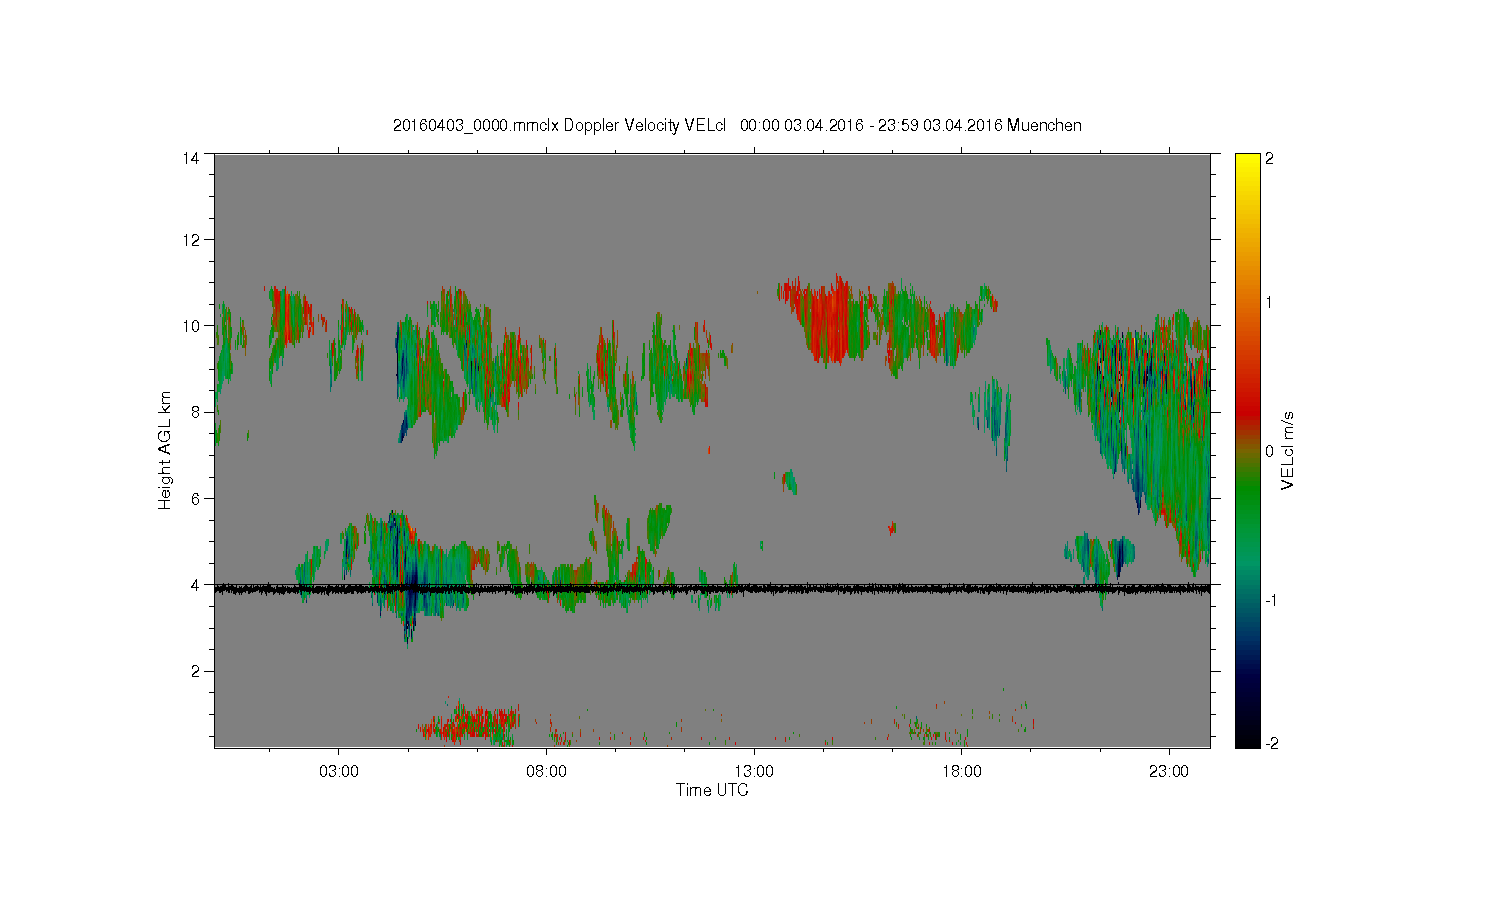The width and height of the screenshot is (1500, 900).
Task: Click the Doppler velocity color scale bar
Action: pyautogui.click(x=1247, y=450)
